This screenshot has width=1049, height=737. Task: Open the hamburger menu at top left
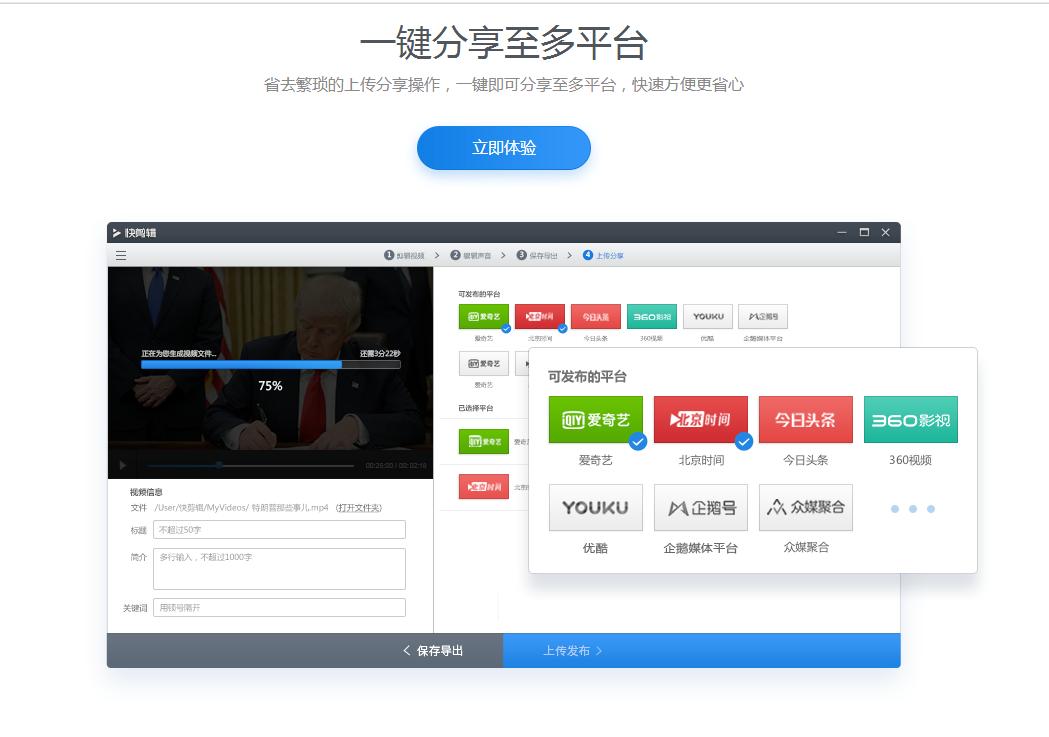pyautogui.click(x=120, y=254)
